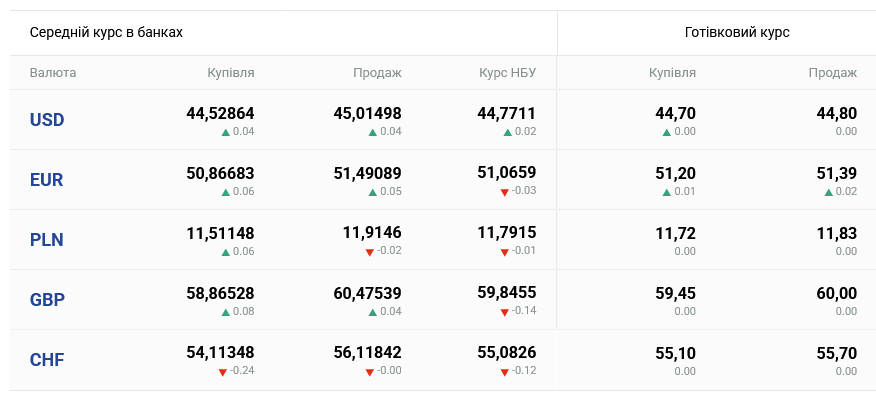Image resolution: width=876 pixels, height=411 pixels.
Task: Click green up arrow under GBP bank sell rate
Action: 373,312
